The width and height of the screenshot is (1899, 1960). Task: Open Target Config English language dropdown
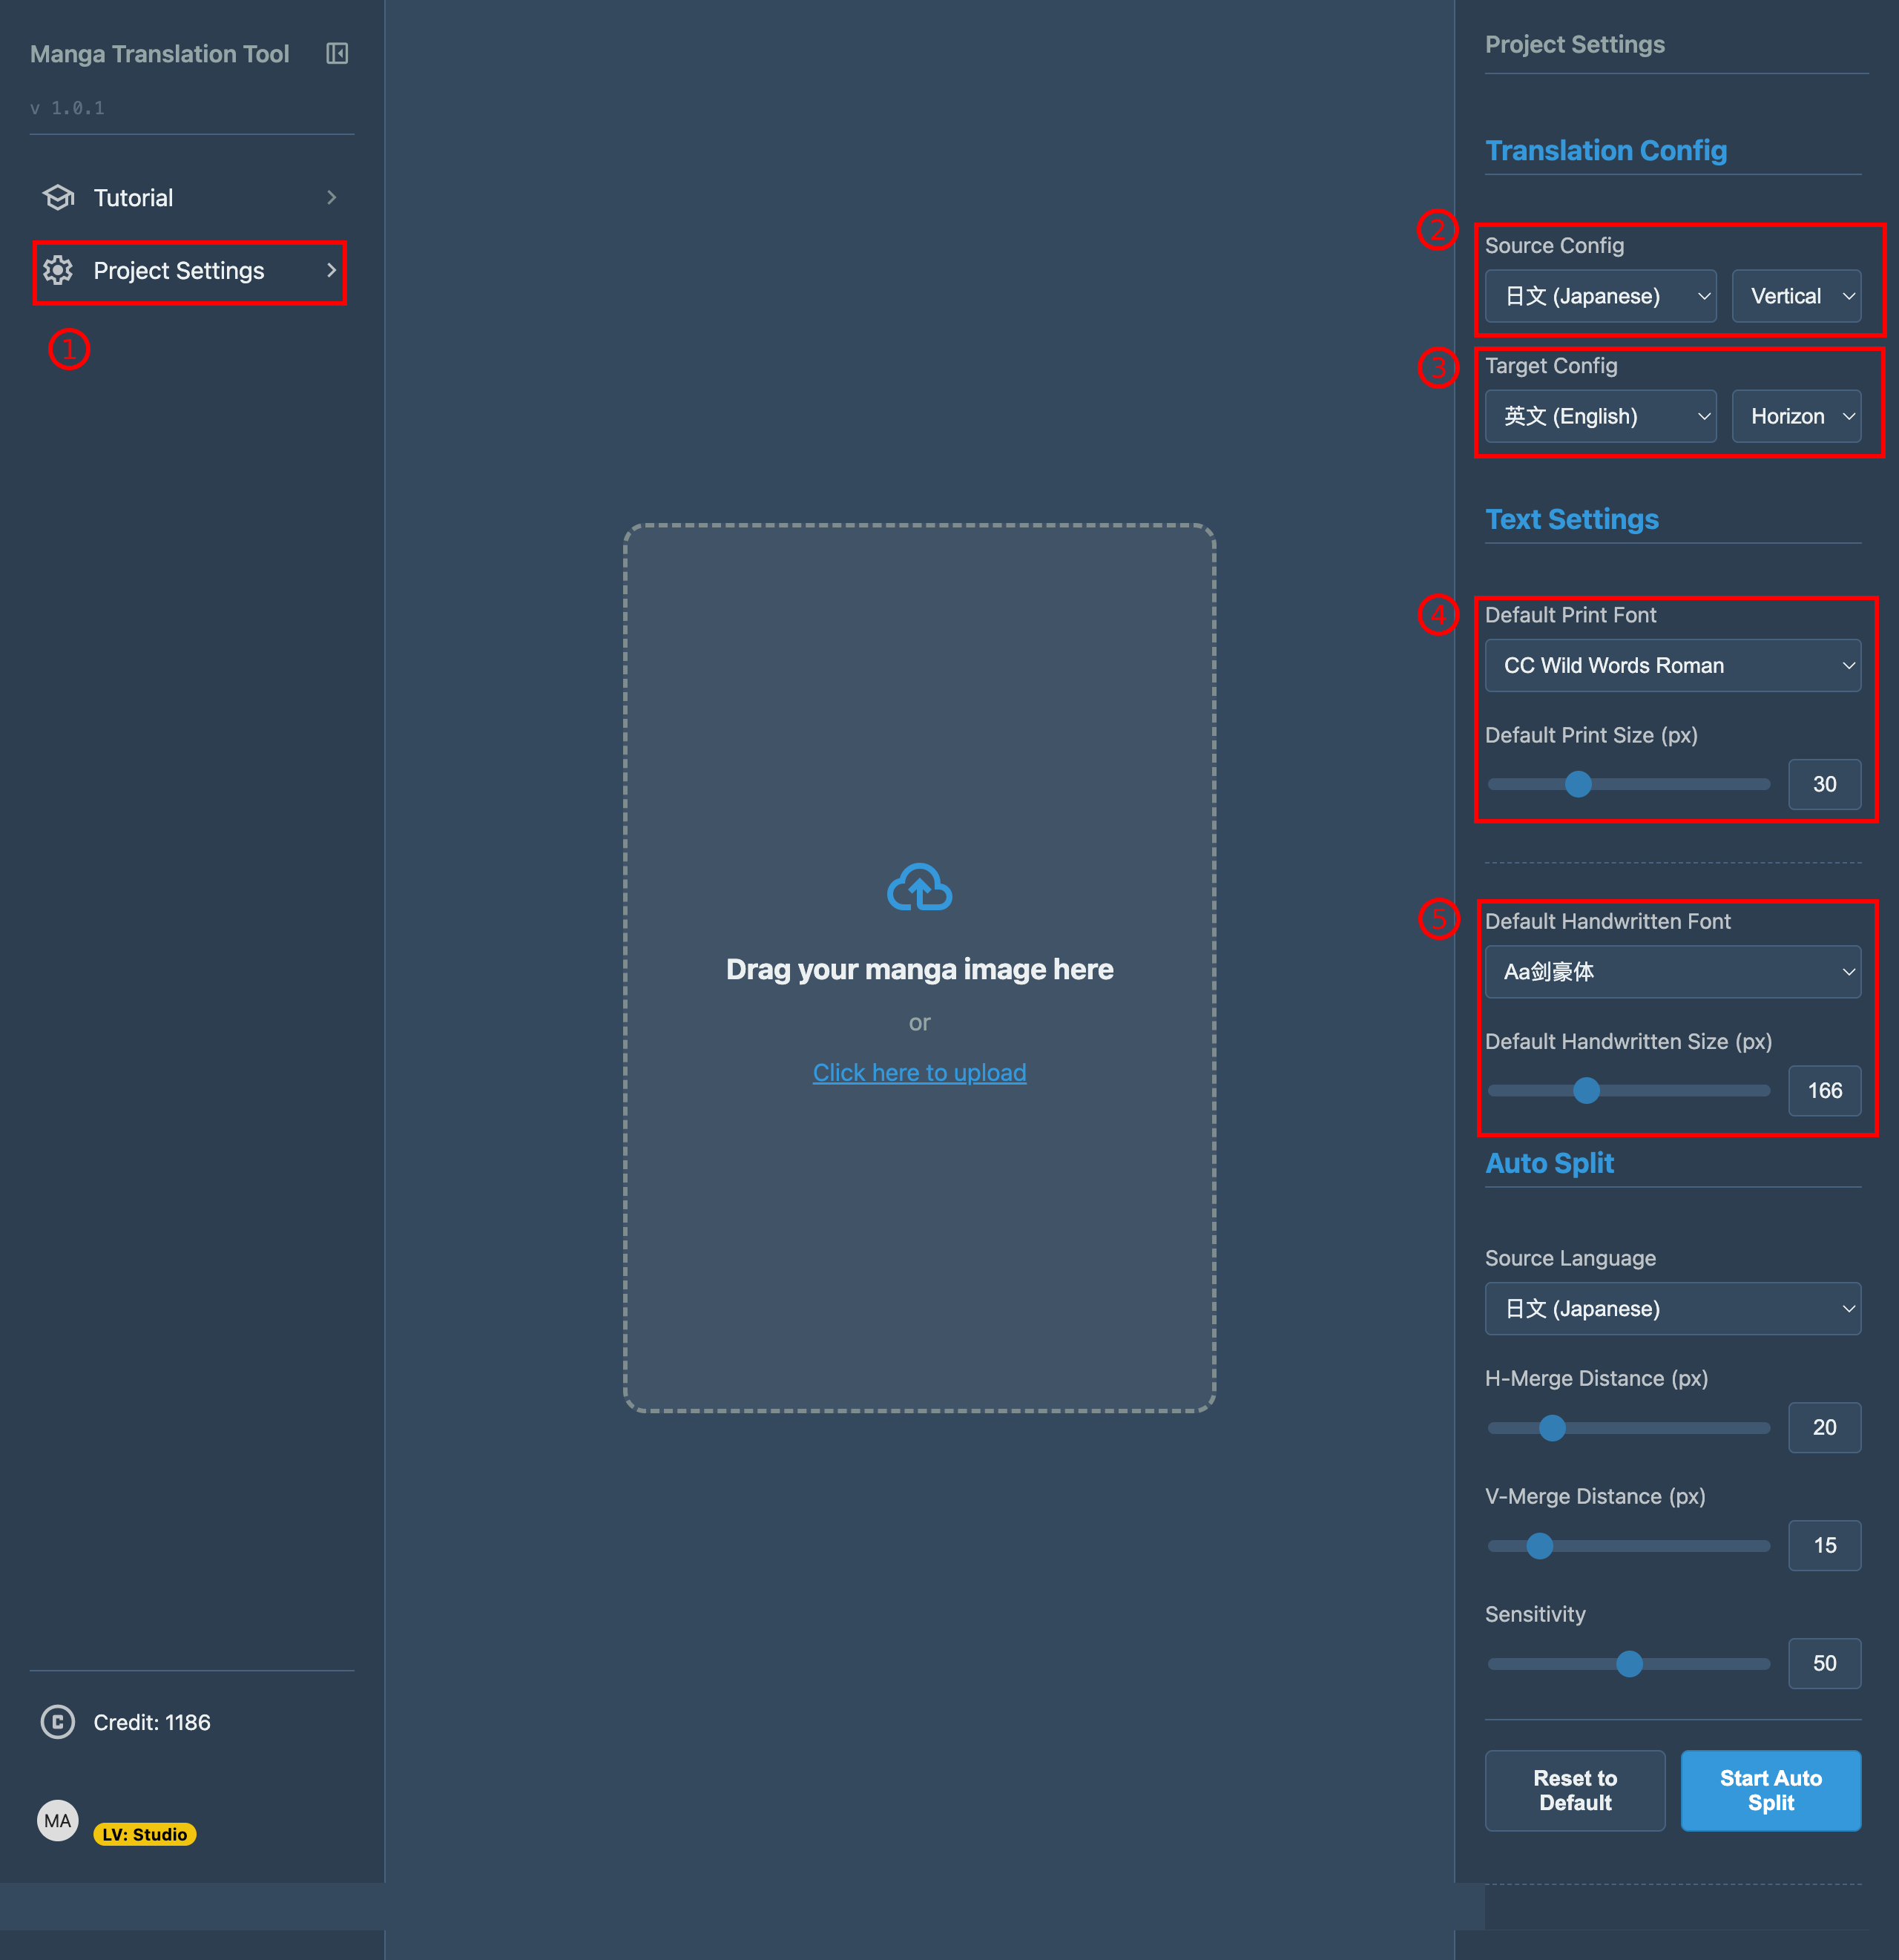(1600, 416)
